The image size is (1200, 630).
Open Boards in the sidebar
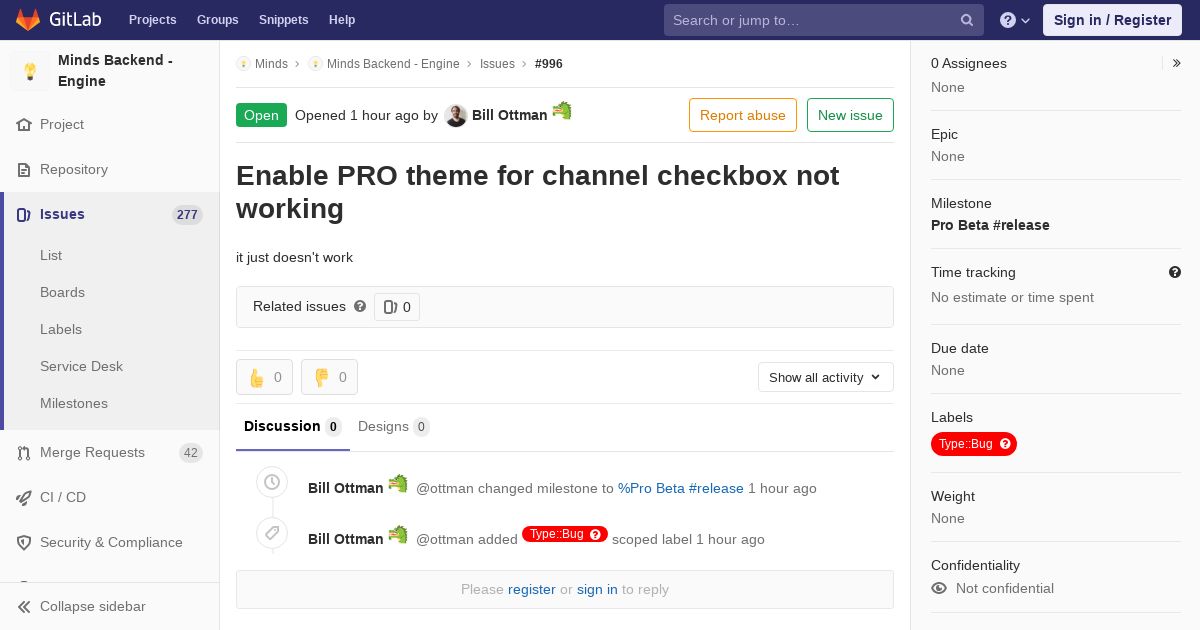coord(62,292)
